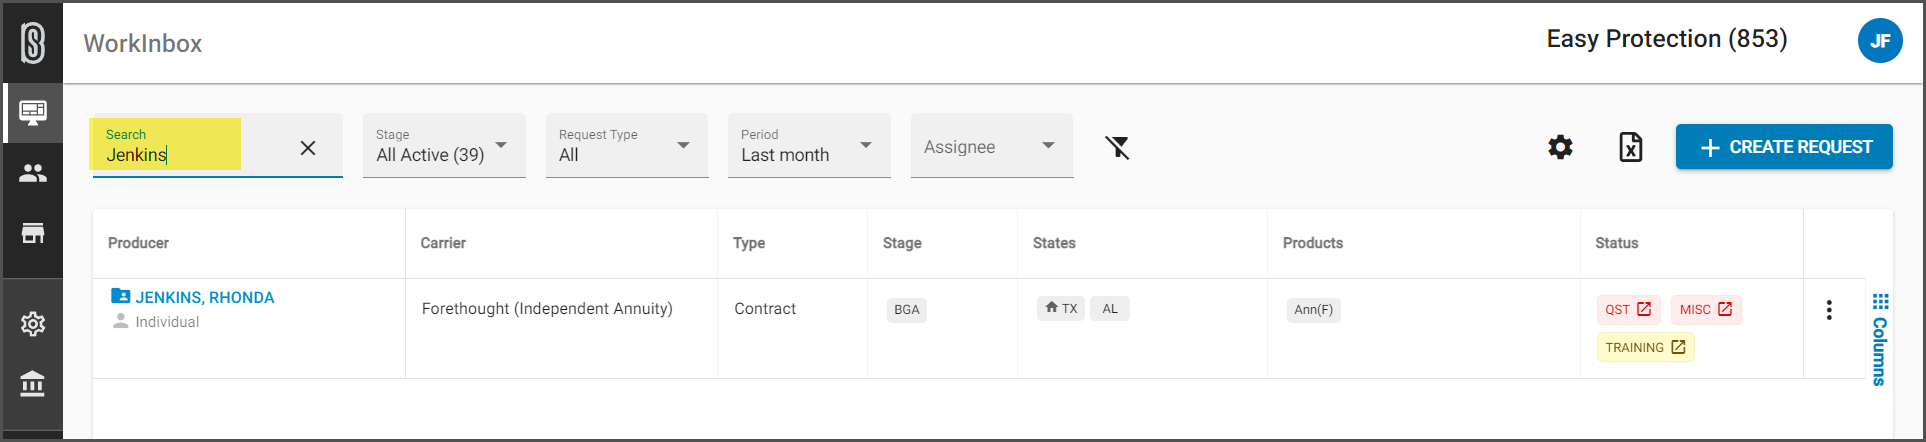Export results with the Excel file icon
Image resolution: width=1926 pixels, height=442 pixels.
click(1630, 148)
